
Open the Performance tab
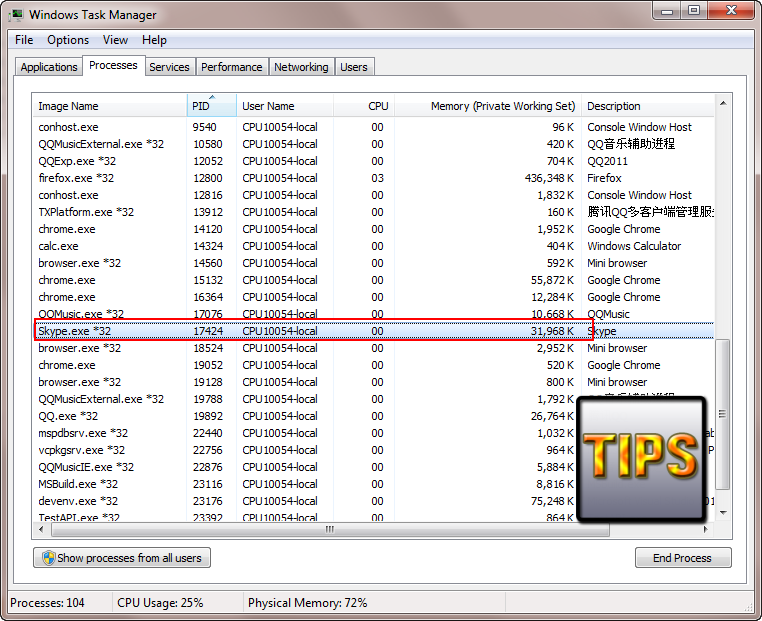pyautogui.click(x=231, y=67)
